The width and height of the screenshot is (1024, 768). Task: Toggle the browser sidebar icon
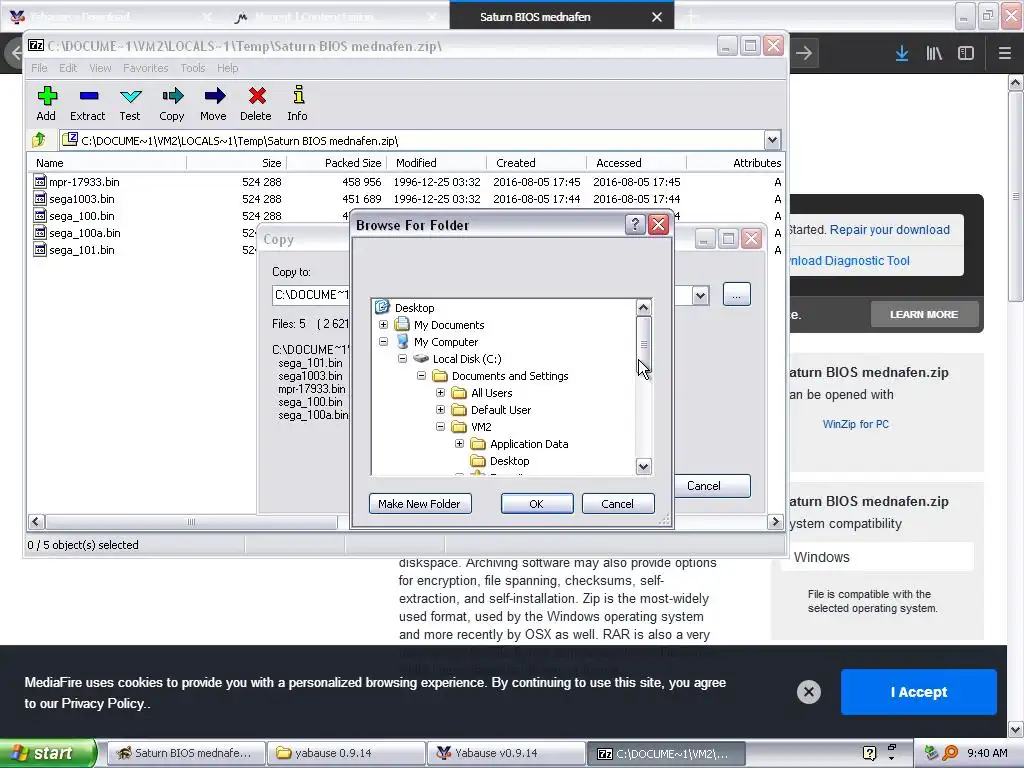[966, 54]
